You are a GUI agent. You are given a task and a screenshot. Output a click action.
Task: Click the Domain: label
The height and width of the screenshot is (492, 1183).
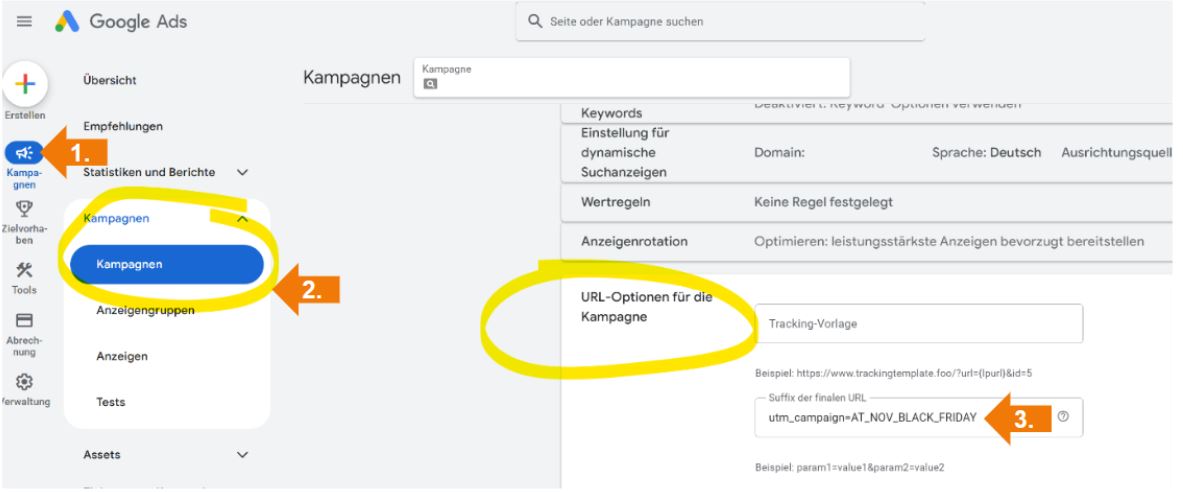coord(779,152)
